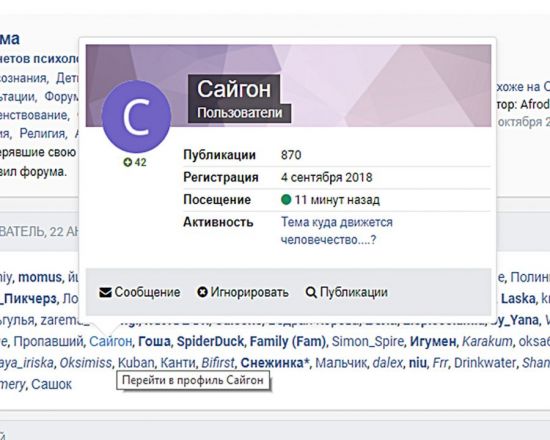The height and width of the screenshot is (440, 550).
Task: Open the SpiderDuck user profile link
Action: [210, 341]
